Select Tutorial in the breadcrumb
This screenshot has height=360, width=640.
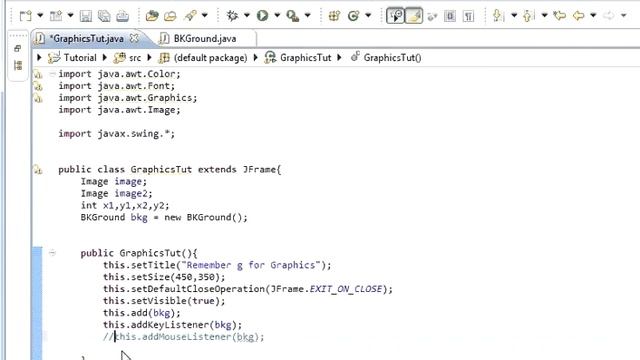[80, 58]
